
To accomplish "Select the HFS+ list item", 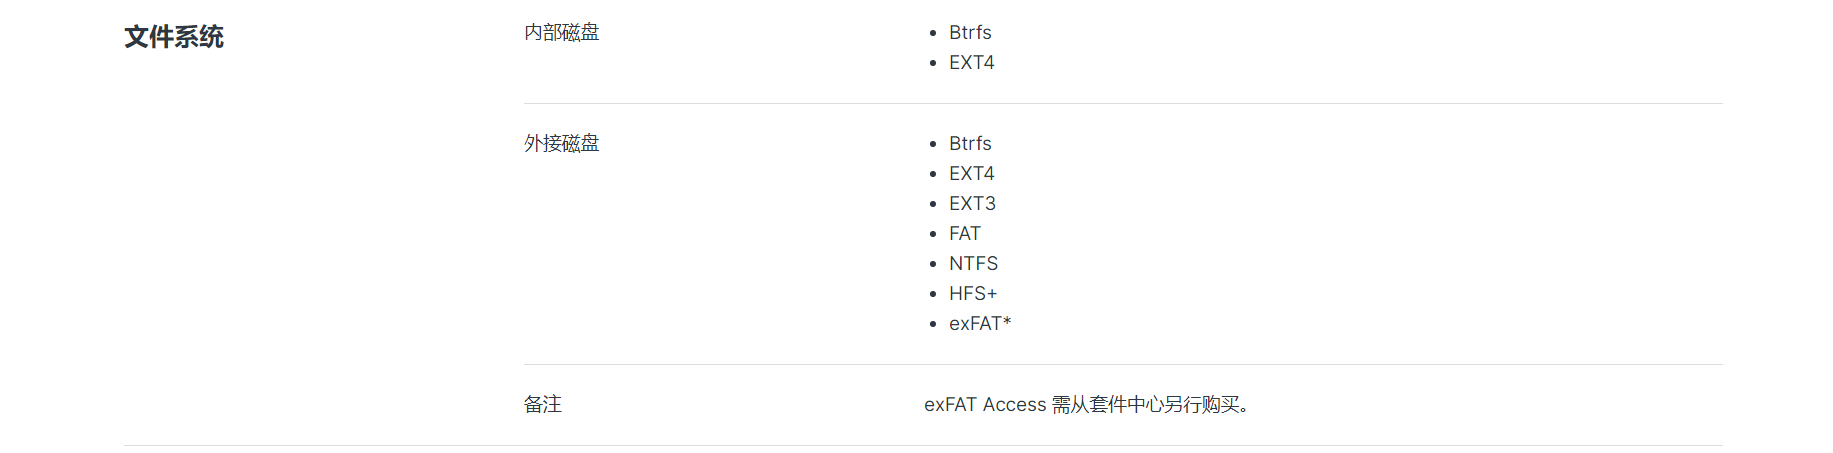I will 973,294.
